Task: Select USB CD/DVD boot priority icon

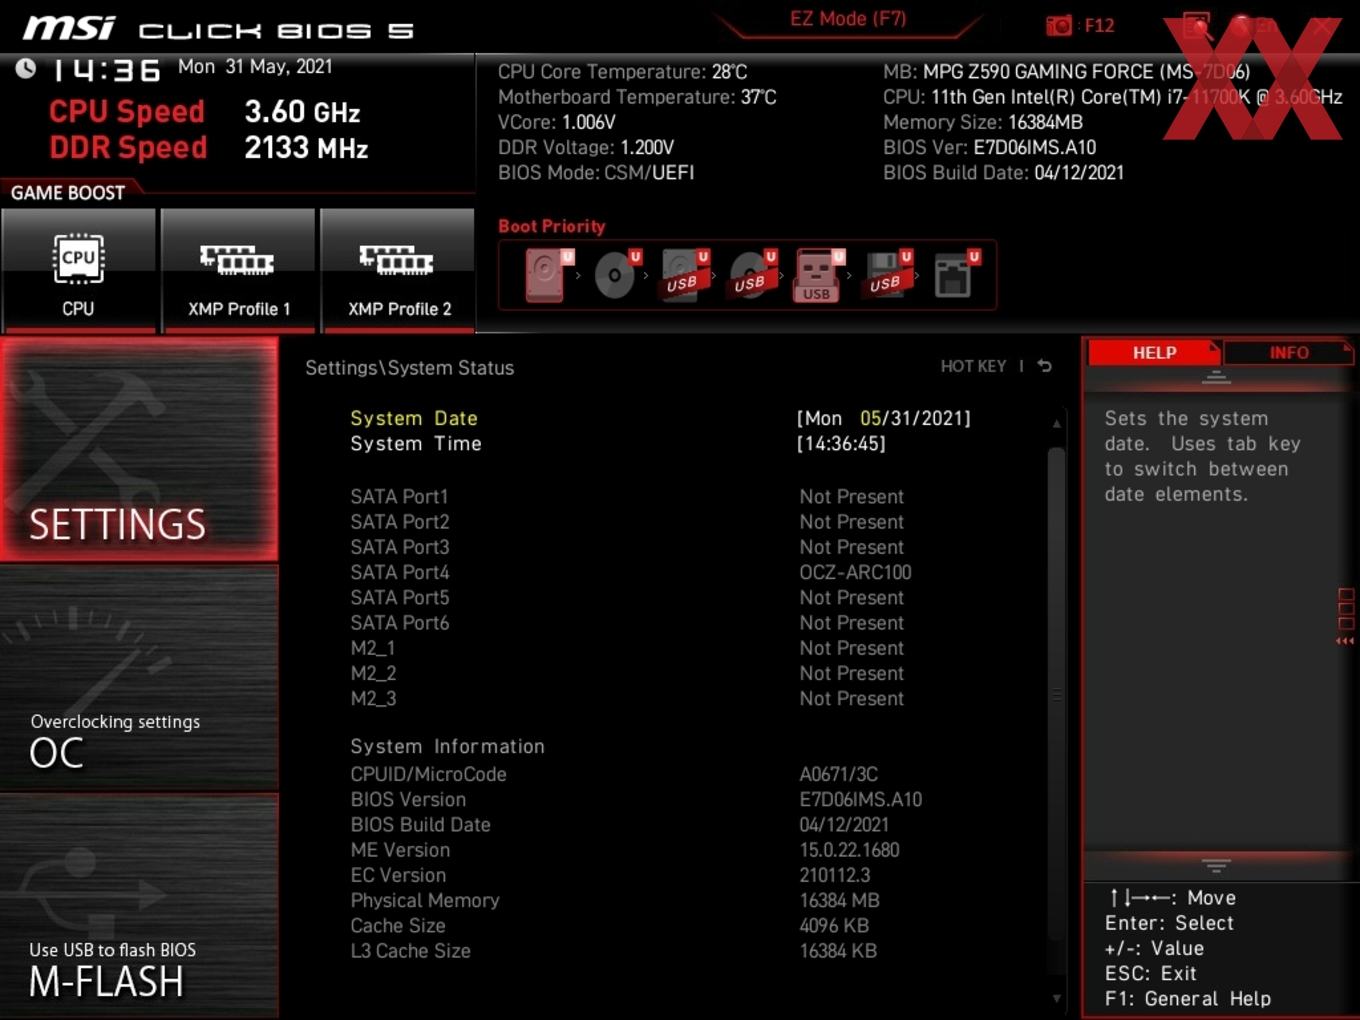Action: tap(752, 275)
